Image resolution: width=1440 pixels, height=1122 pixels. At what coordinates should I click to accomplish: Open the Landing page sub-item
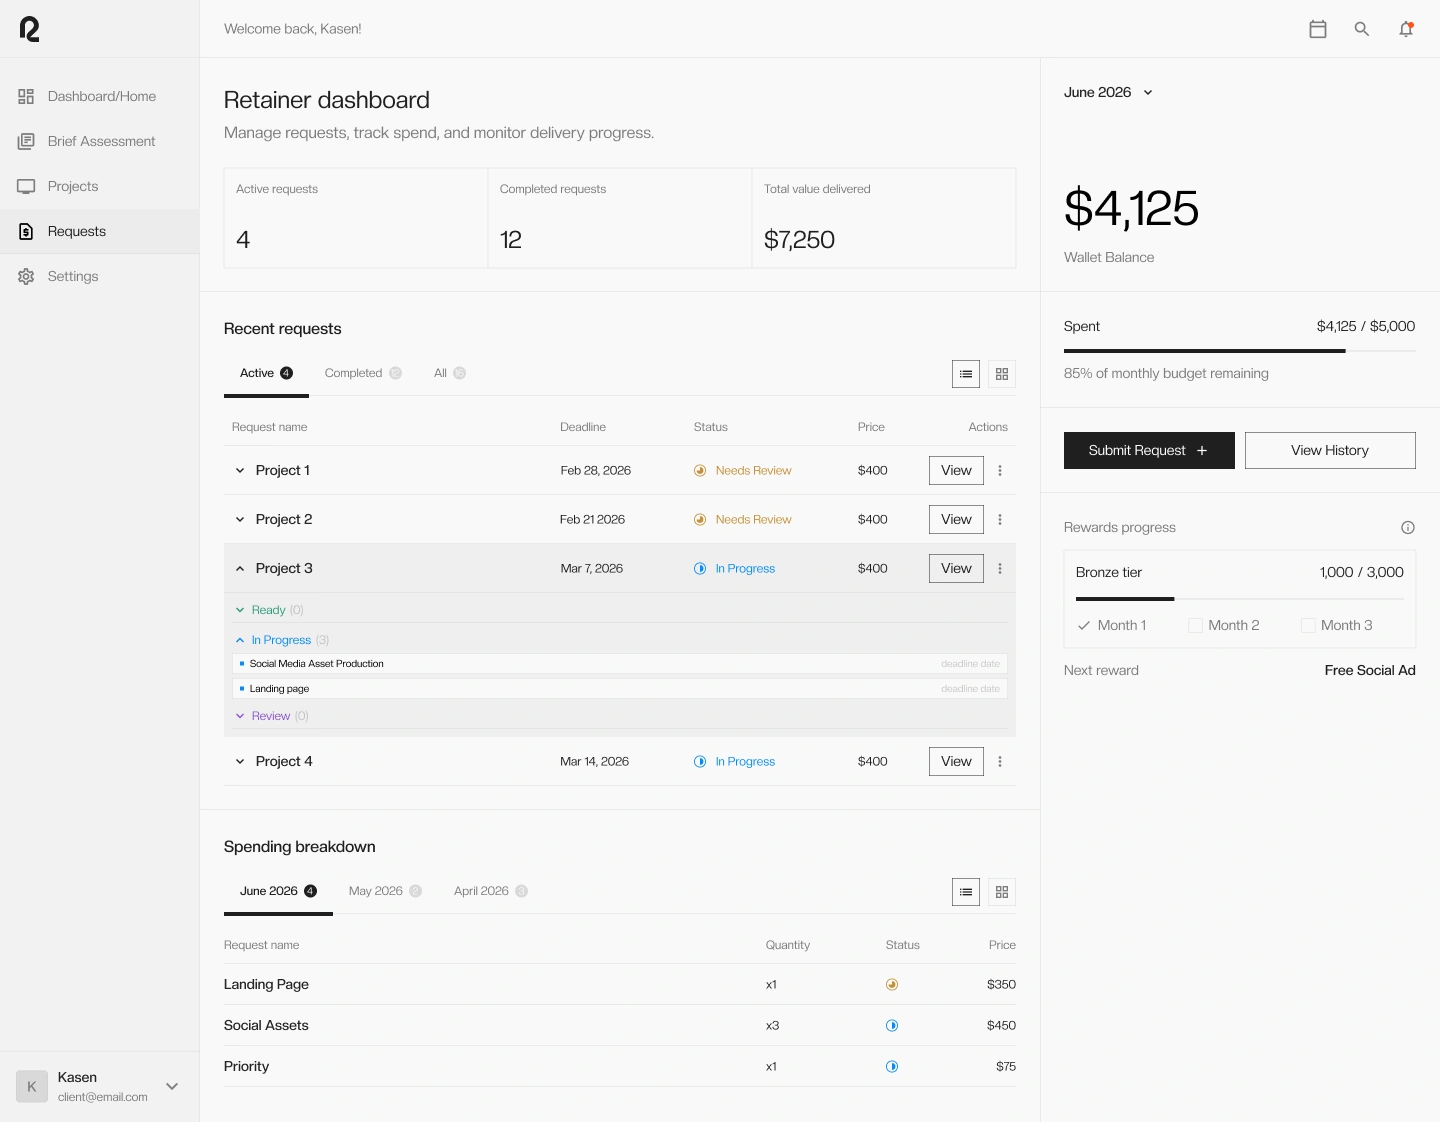[x=620, y=689]
